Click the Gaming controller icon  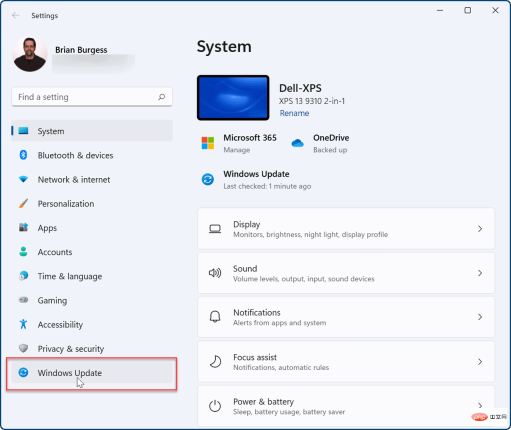(x=23, y=300)
